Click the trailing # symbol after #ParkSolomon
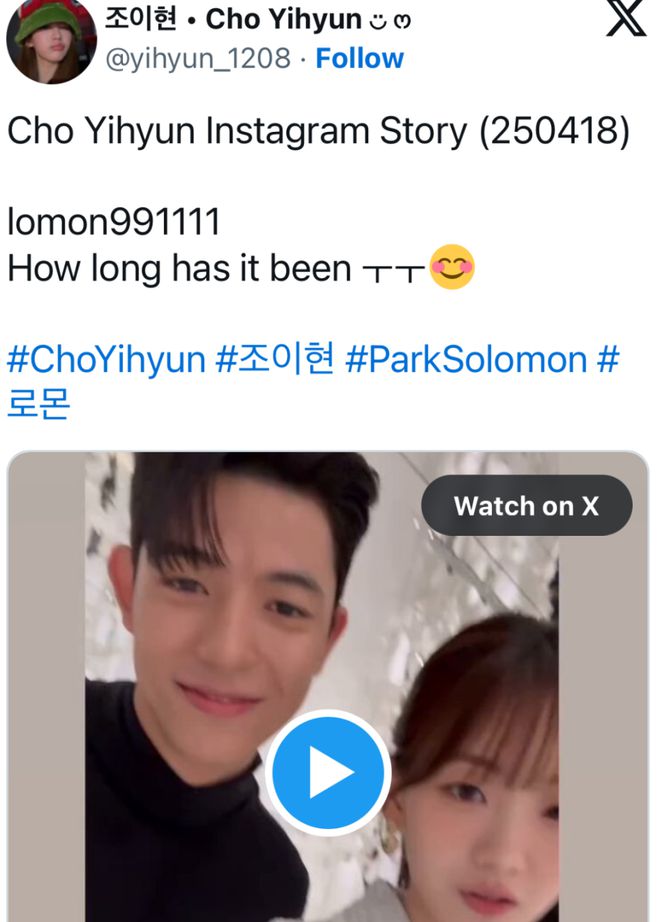 608,359
